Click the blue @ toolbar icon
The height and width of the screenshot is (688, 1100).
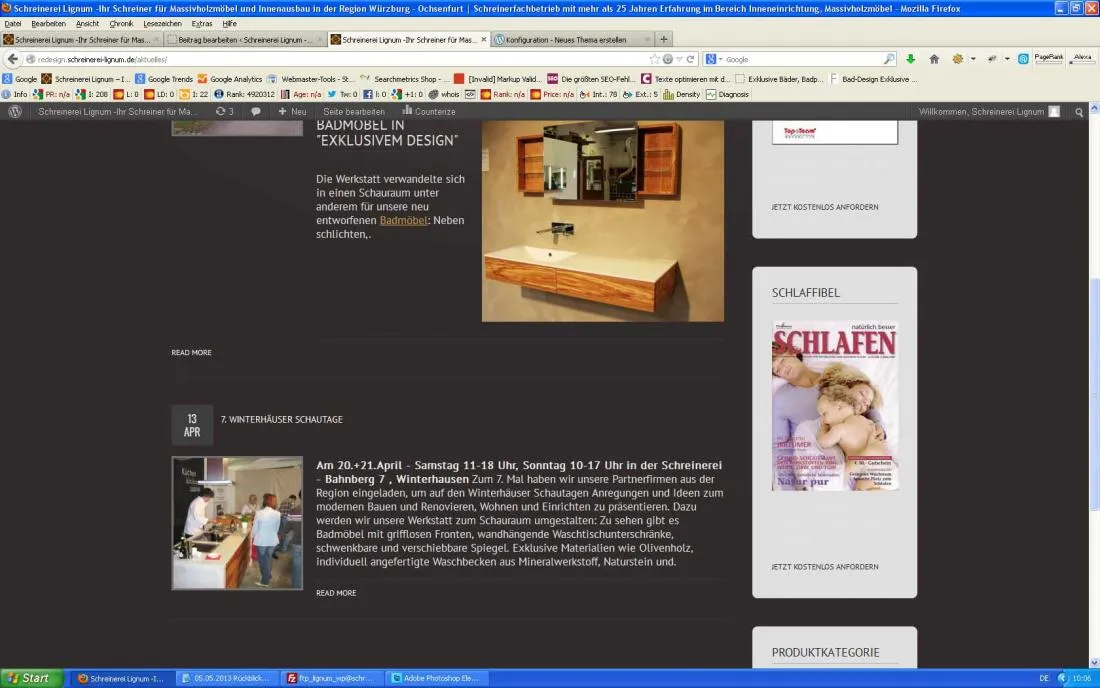click(x=1023, y=59)
